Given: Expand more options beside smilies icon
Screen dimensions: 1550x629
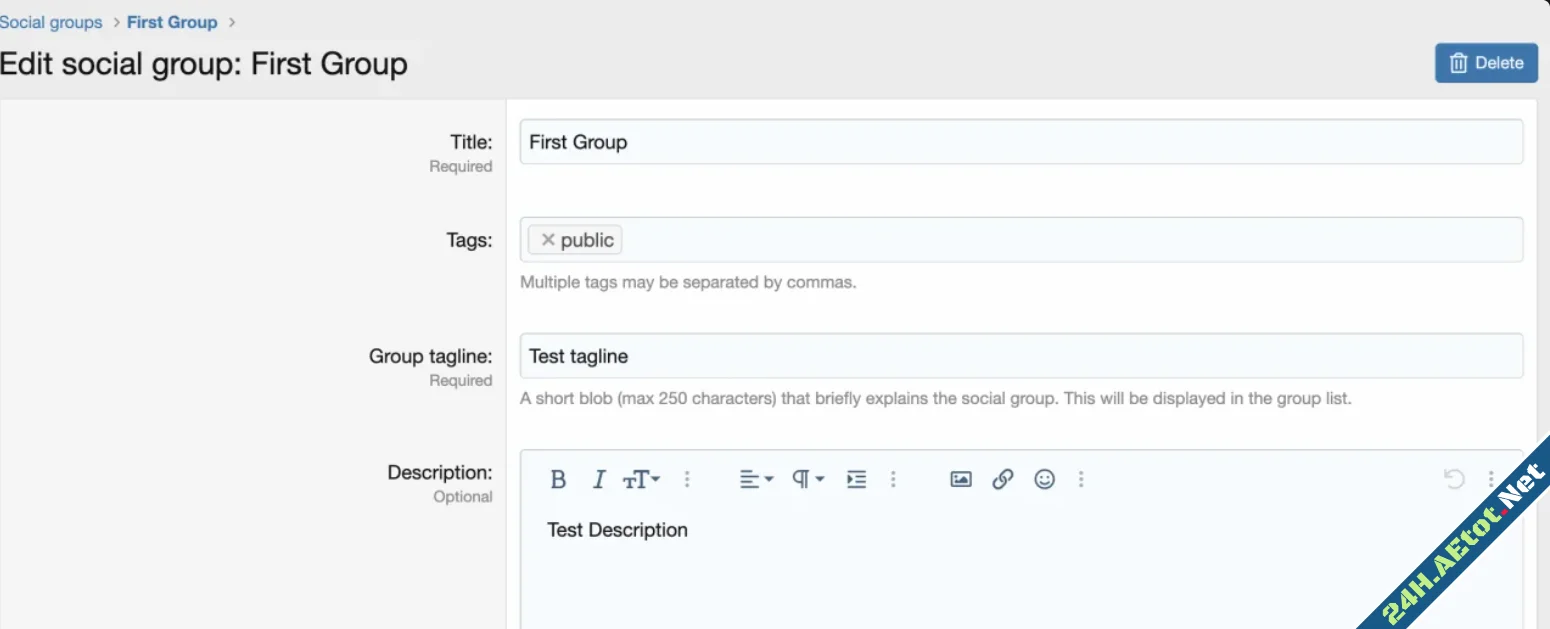Looking at the screenshot, I should 1081,480.
